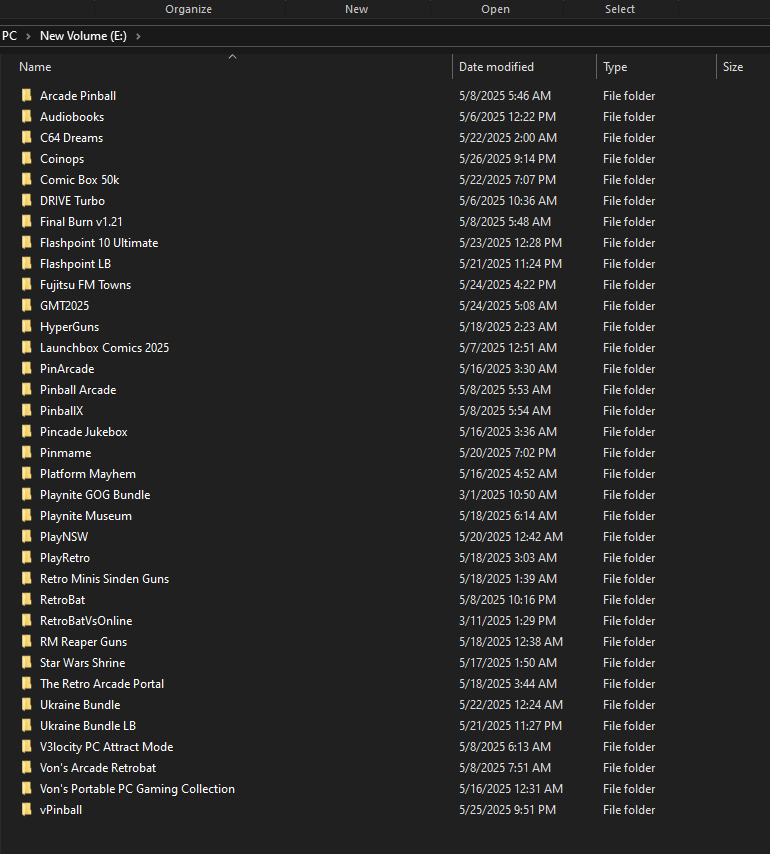Click the 5/16/2025 4:52 AM date cell

(x=508, y=474)
